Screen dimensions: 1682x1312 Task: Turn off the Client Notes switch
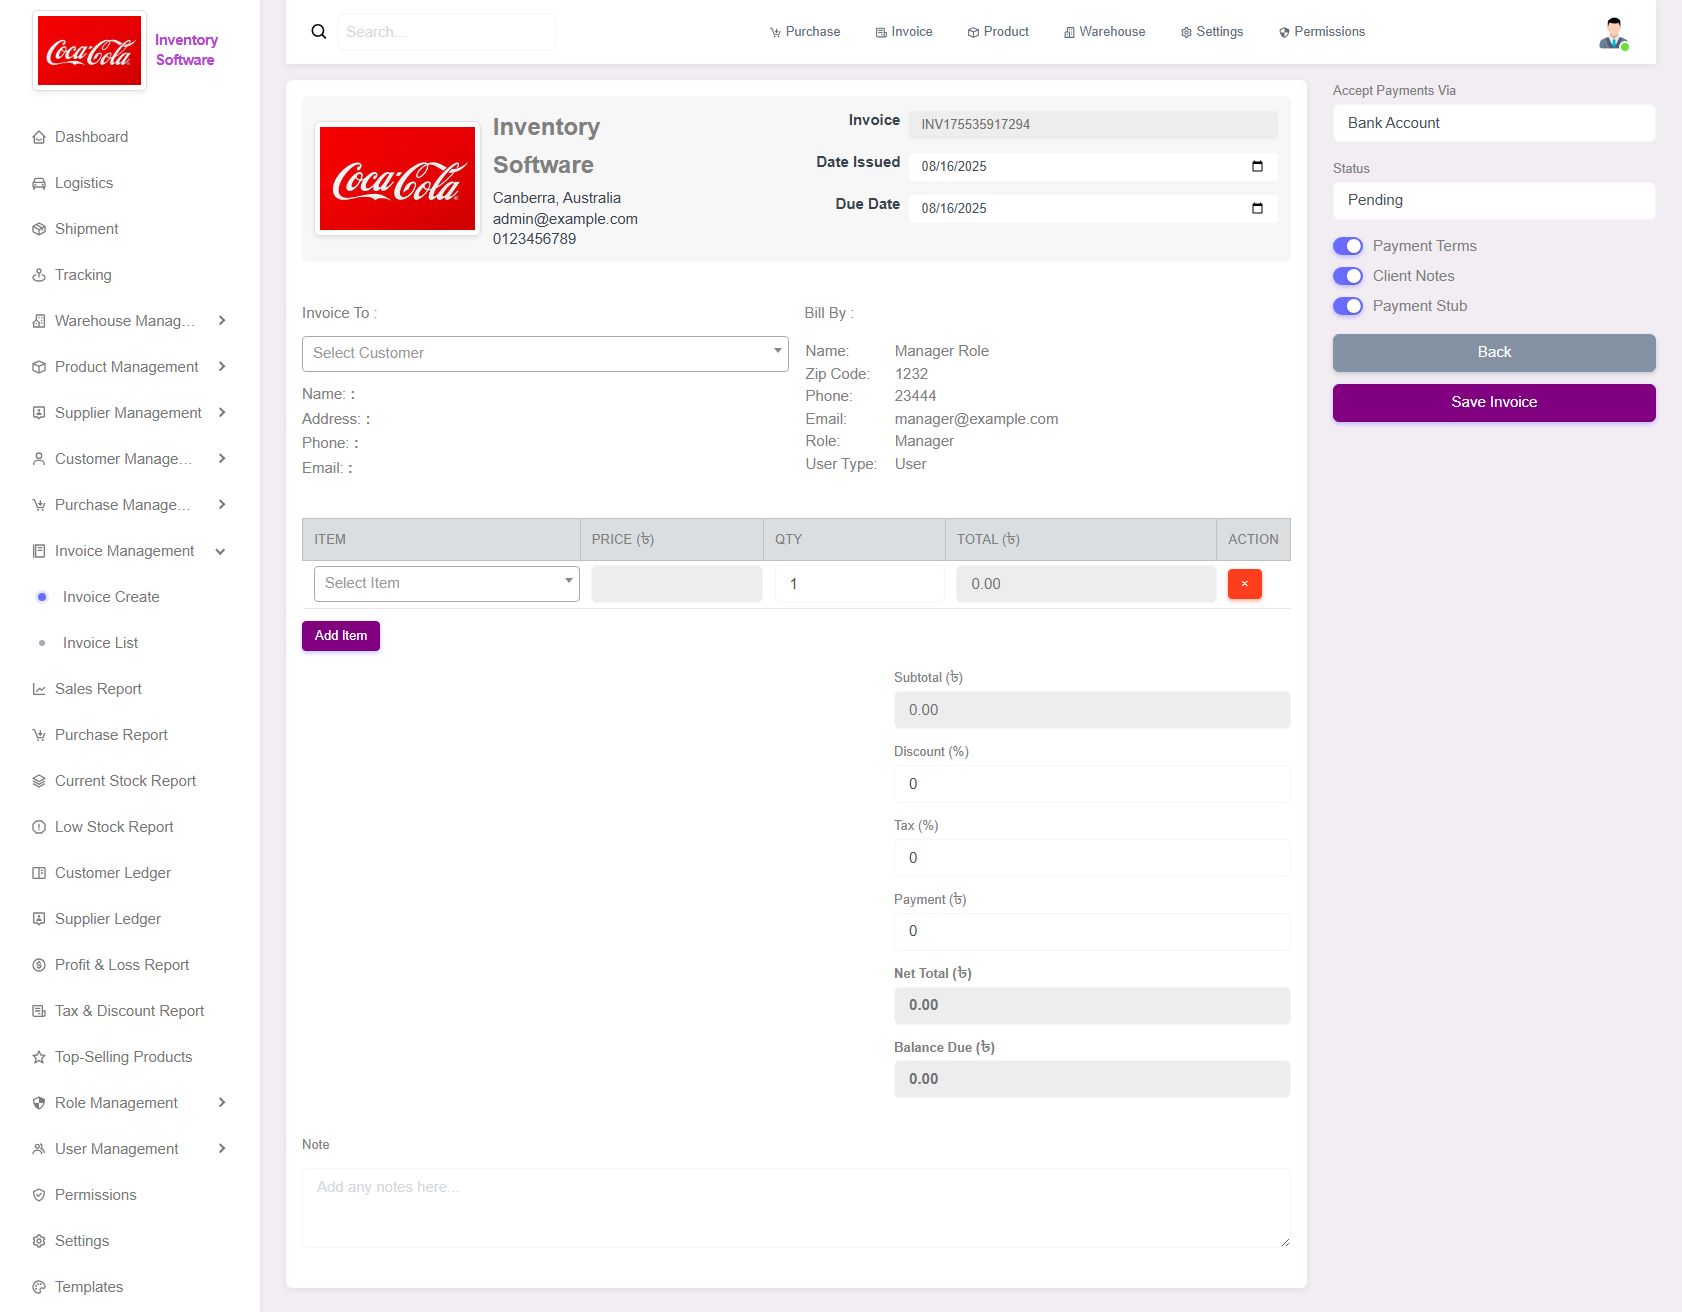tap(1347, 276)
